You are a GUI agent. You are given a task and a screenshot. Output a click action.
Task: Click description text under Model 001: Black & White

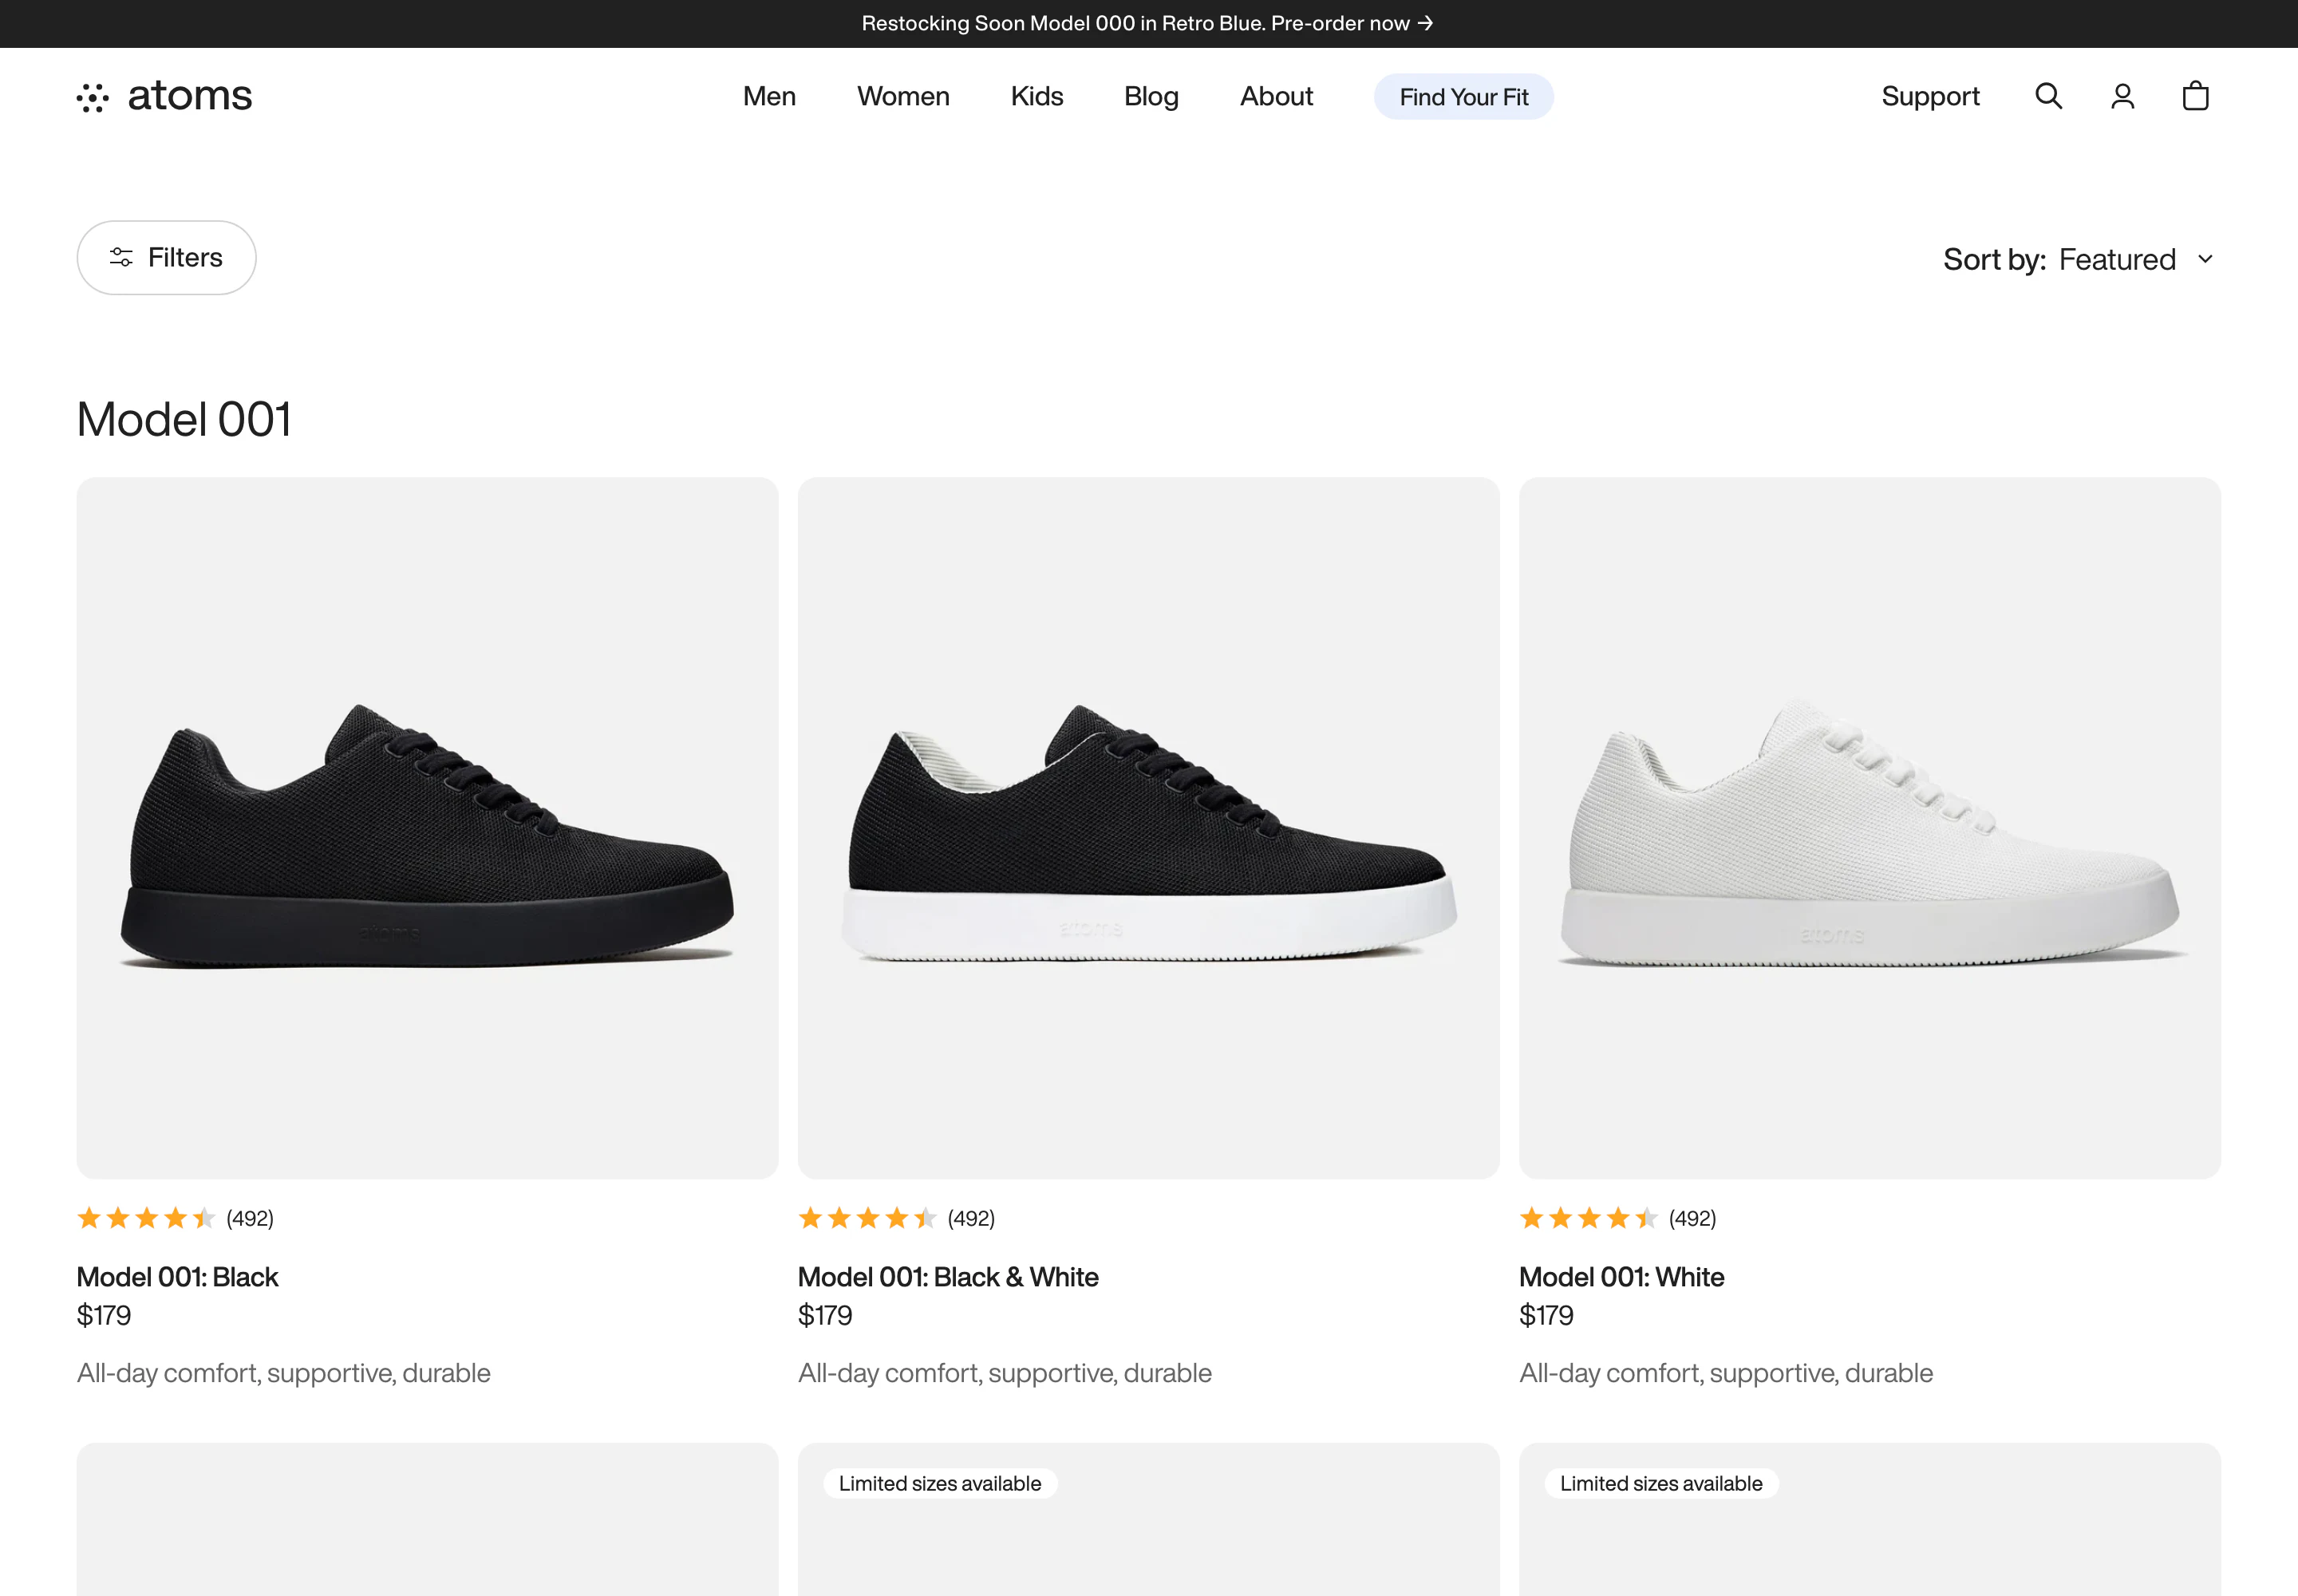pos(1005,1373)
